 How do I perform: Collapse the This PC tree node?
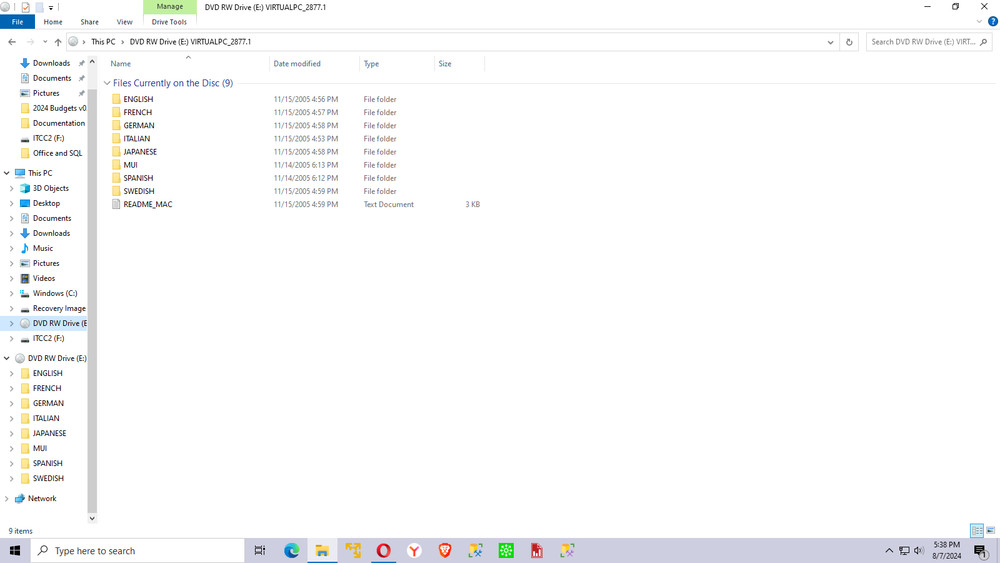[x=7, y=173]
